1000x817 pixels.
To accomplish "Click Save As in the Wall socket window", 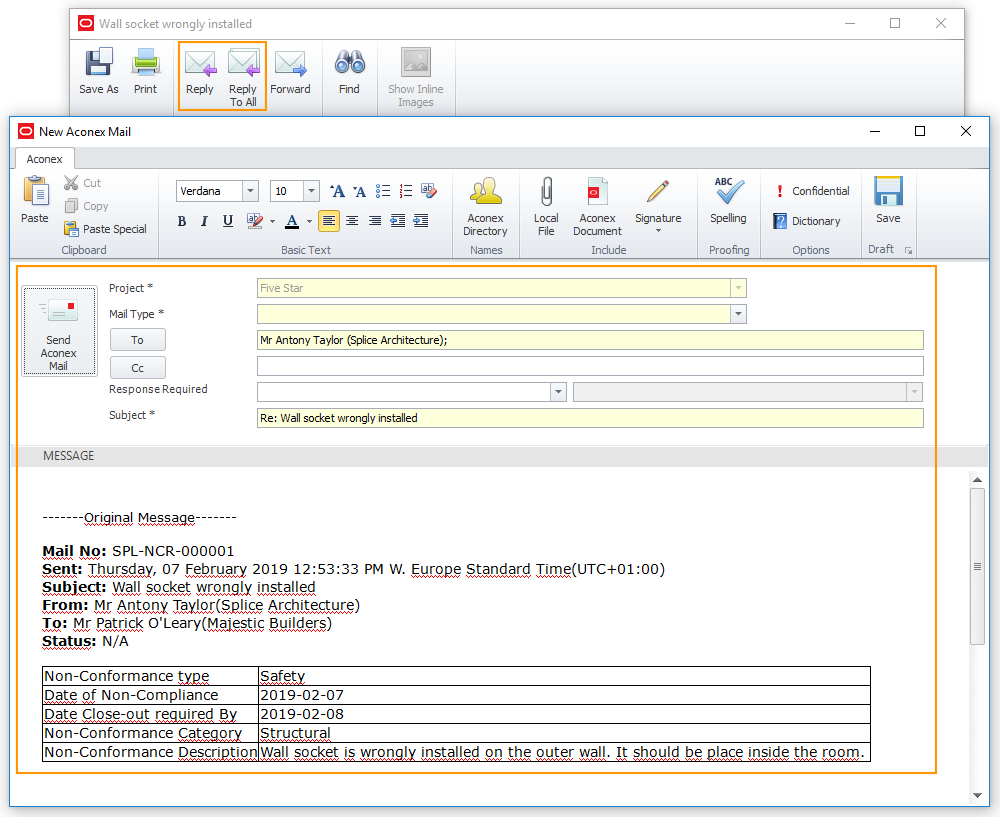I will point(98,71).
